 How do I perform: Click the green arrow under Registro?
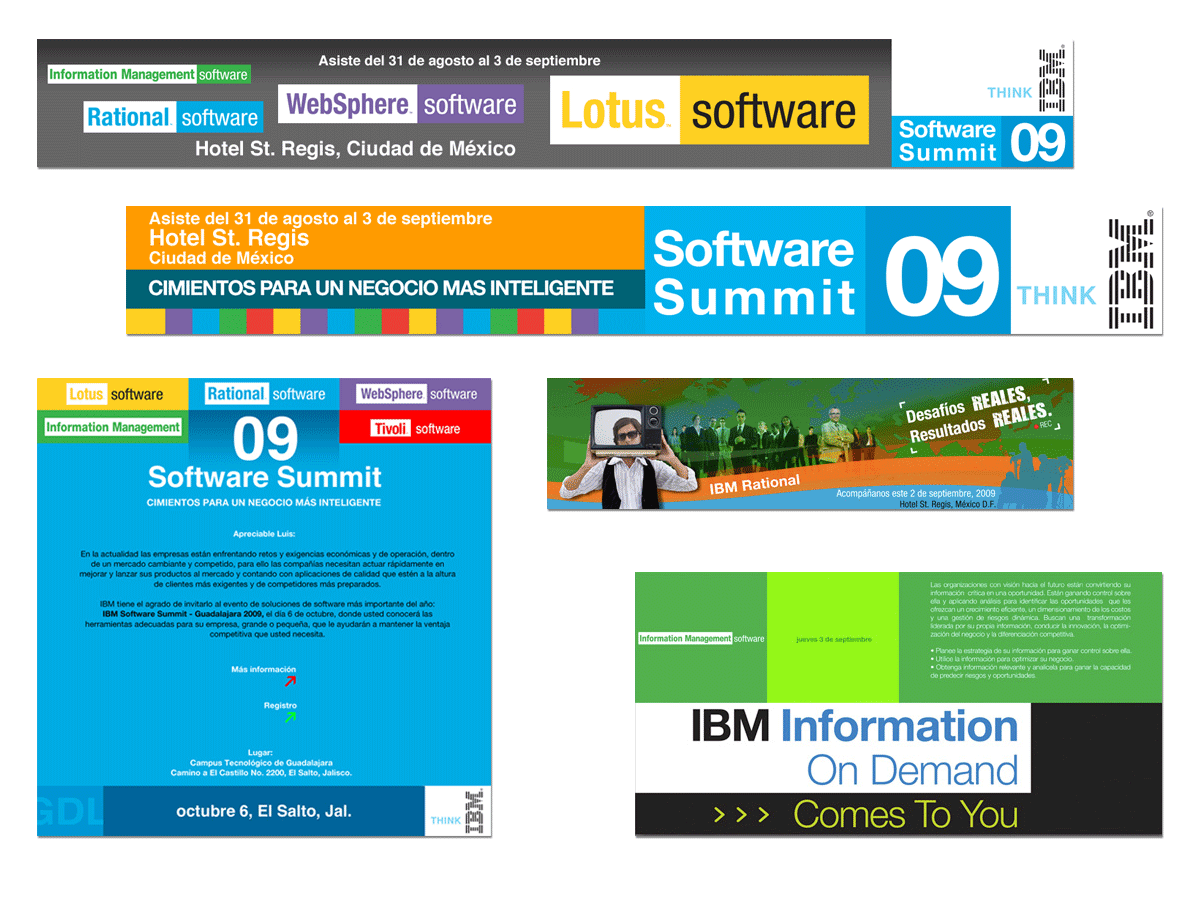290,716
